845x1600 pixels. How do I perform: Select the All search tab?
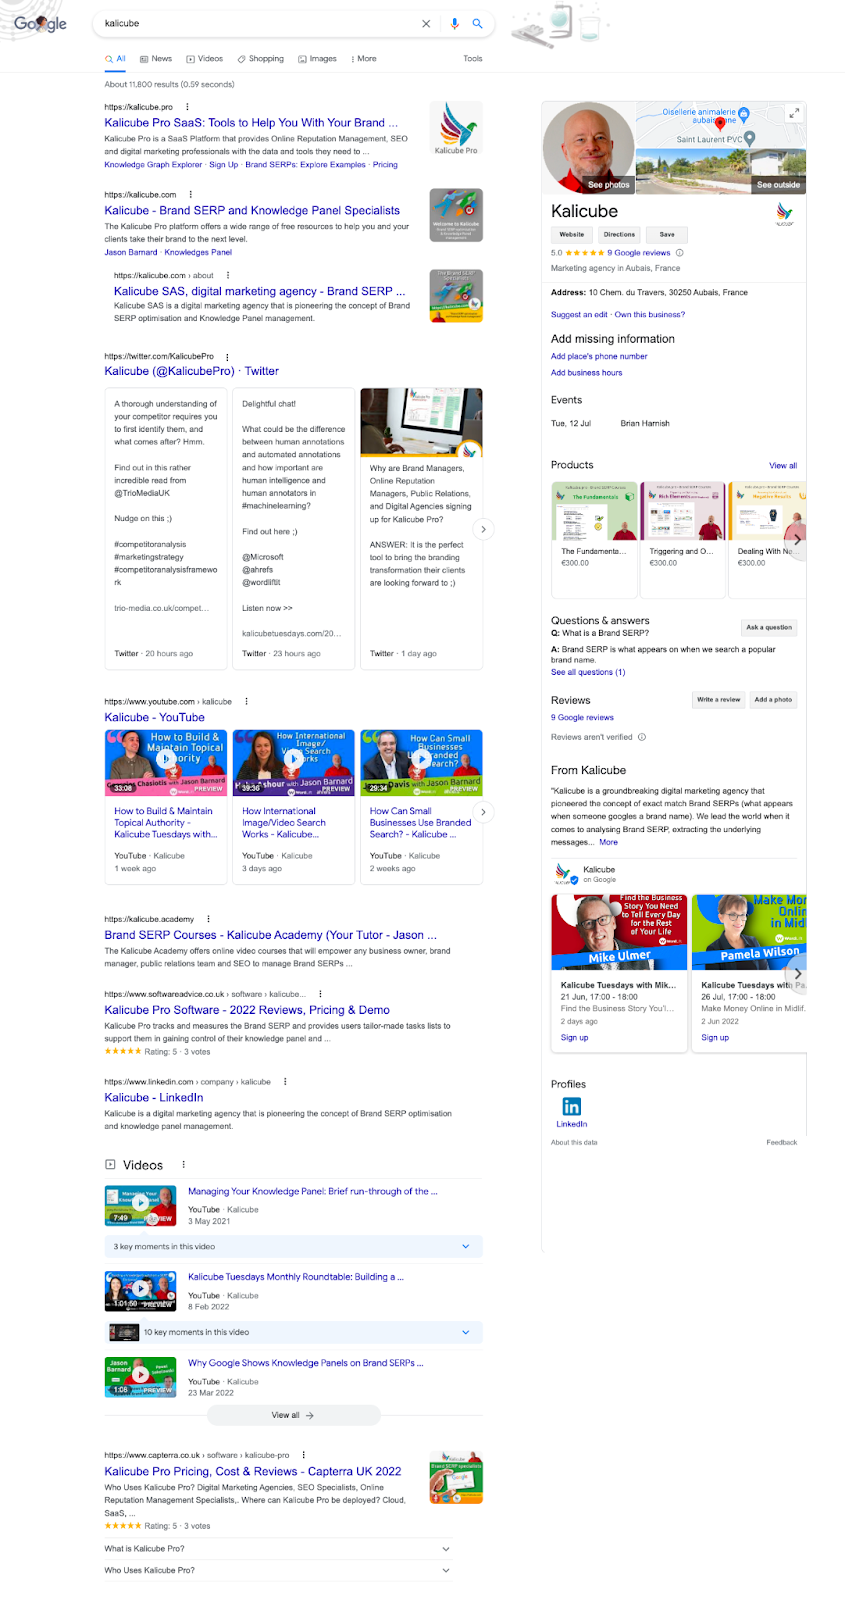coord(116,59)
